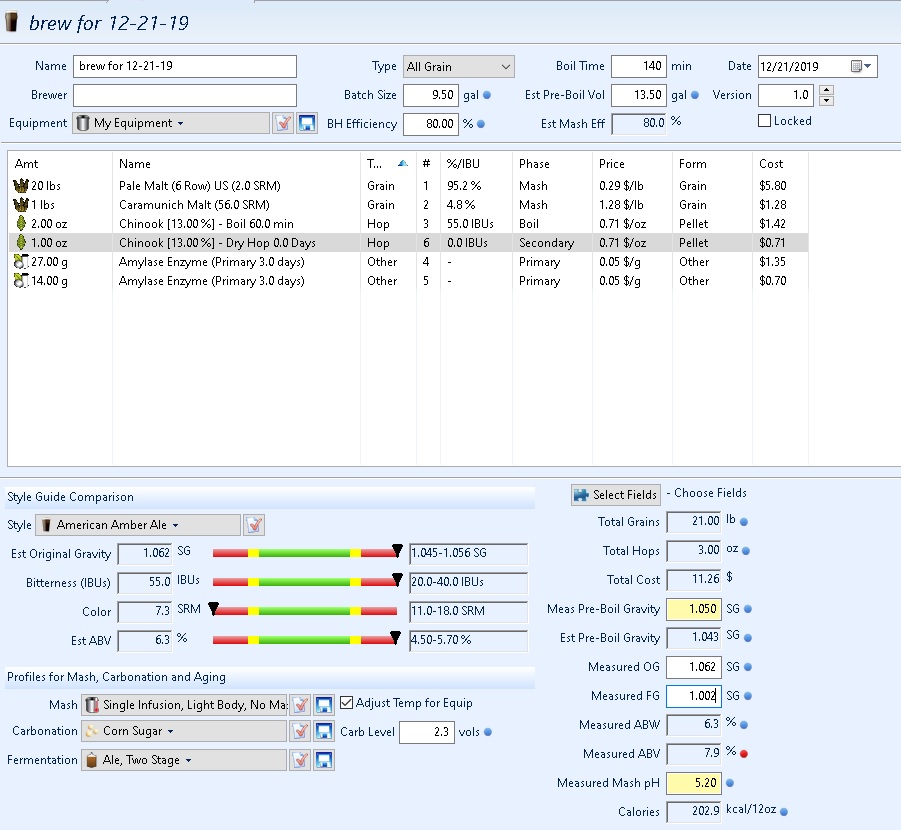Click the blue dot beside Est Pre-Boil Vol

coord(695,95)
